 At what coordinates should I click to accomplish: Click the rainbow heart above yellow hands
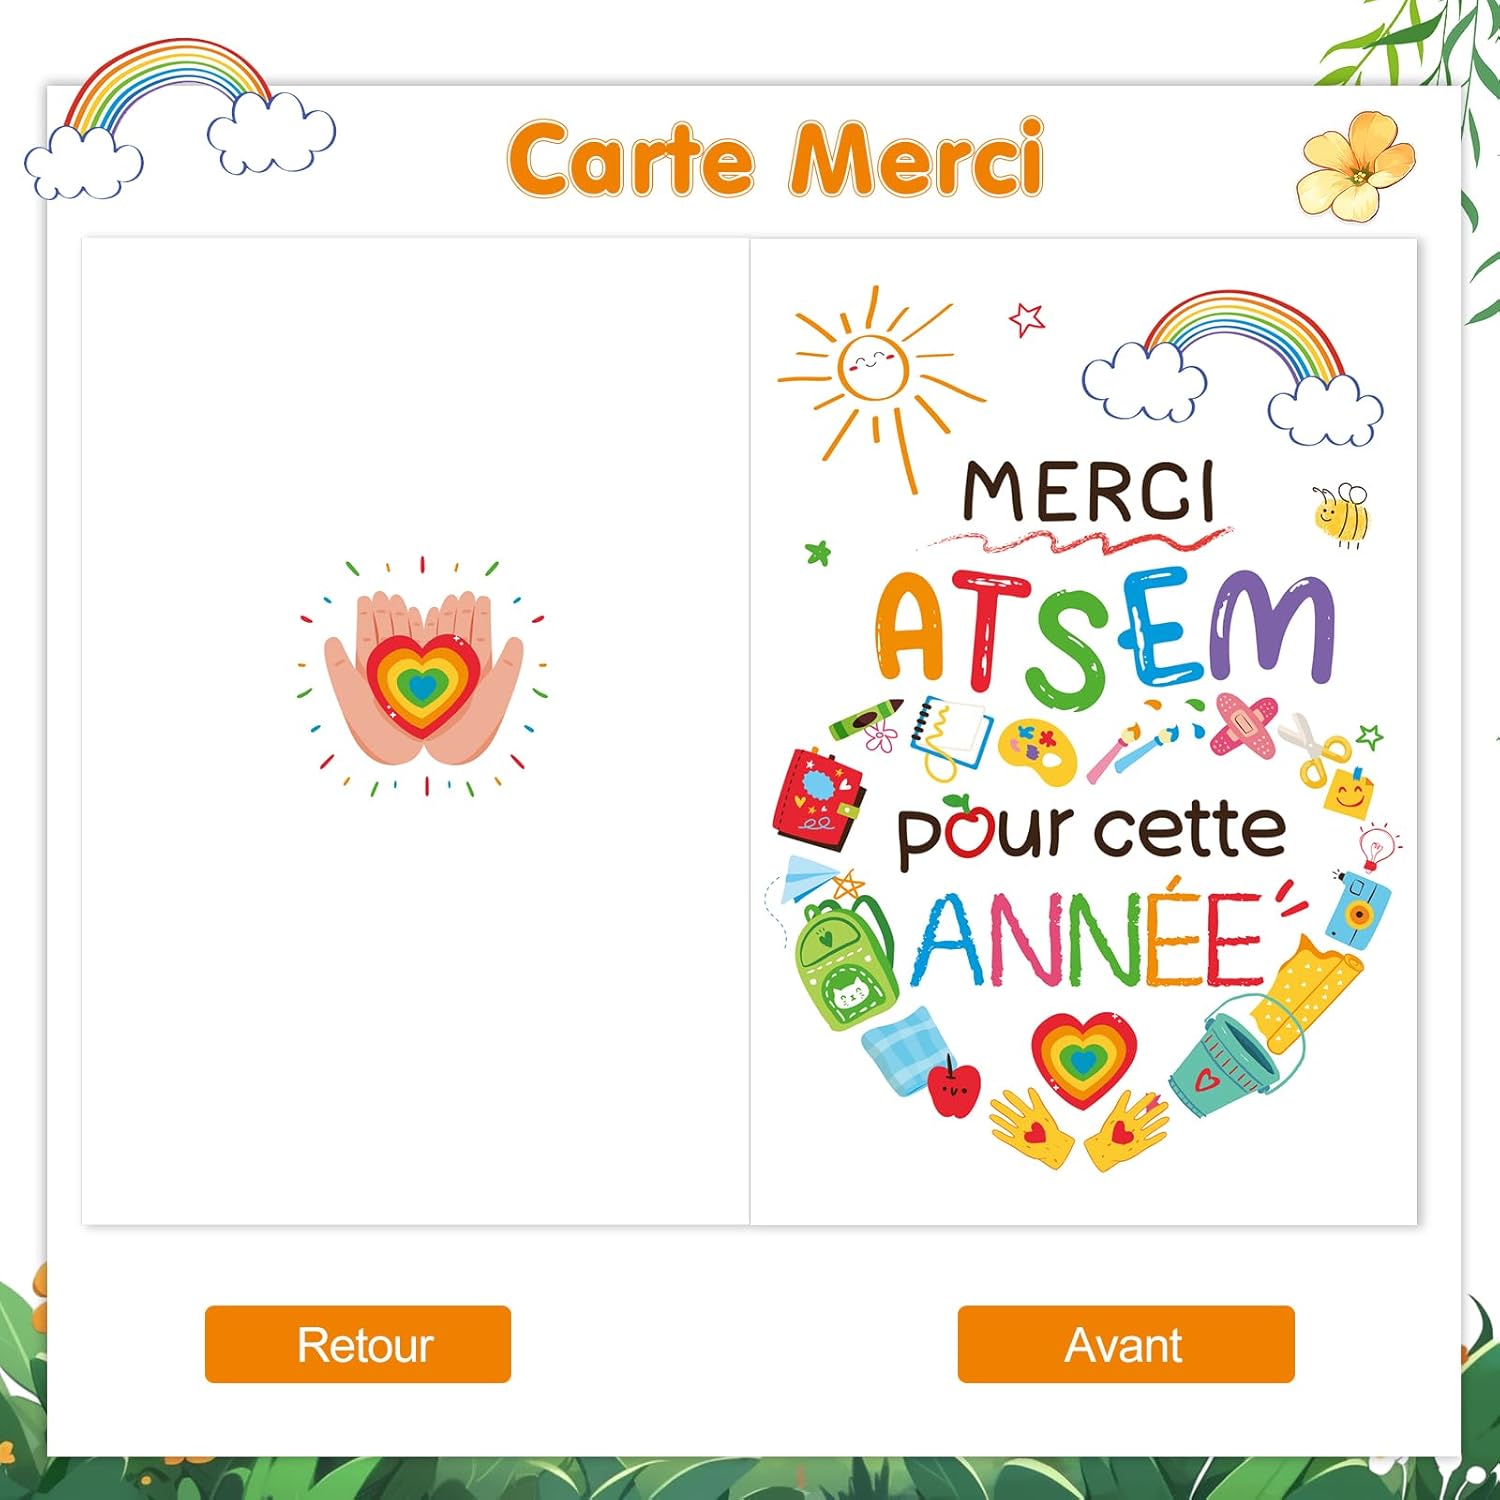(x=1083, y=1059)
